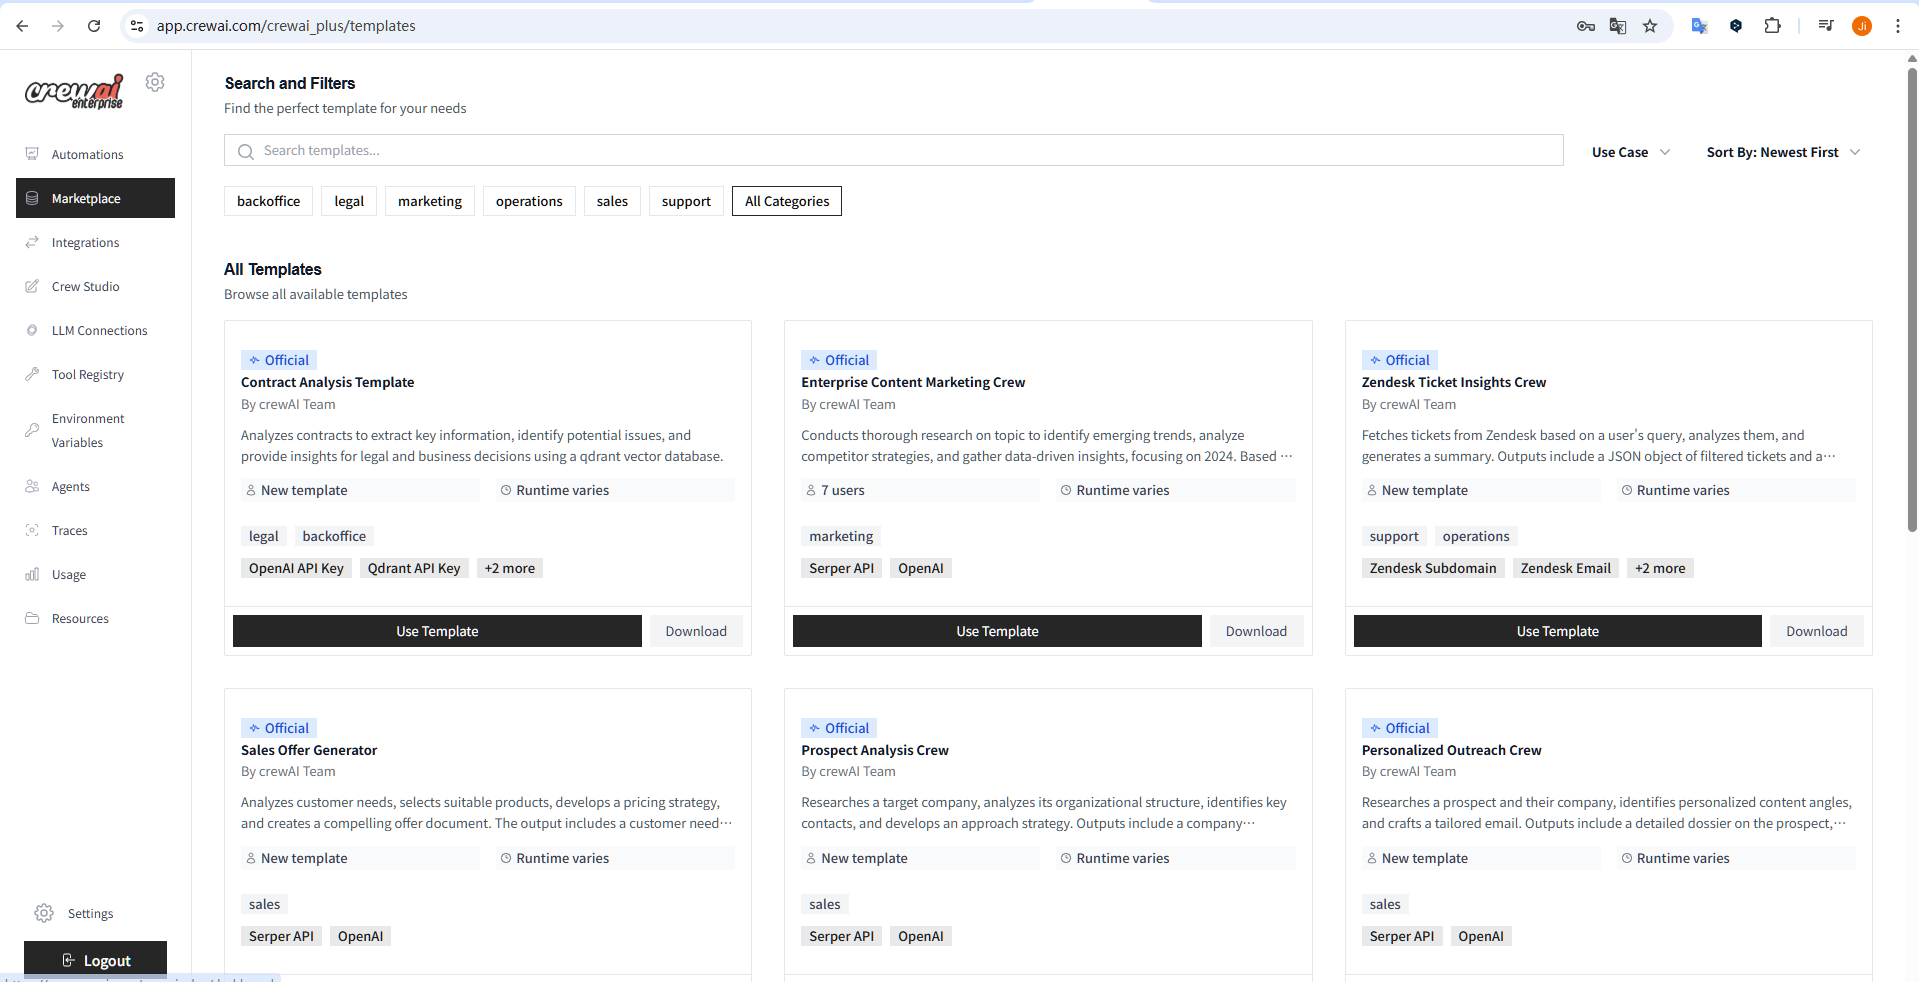Click the page vertical scrollbar
Image resolution: width=1919 pixels, height=982 pixels.
1912,300
